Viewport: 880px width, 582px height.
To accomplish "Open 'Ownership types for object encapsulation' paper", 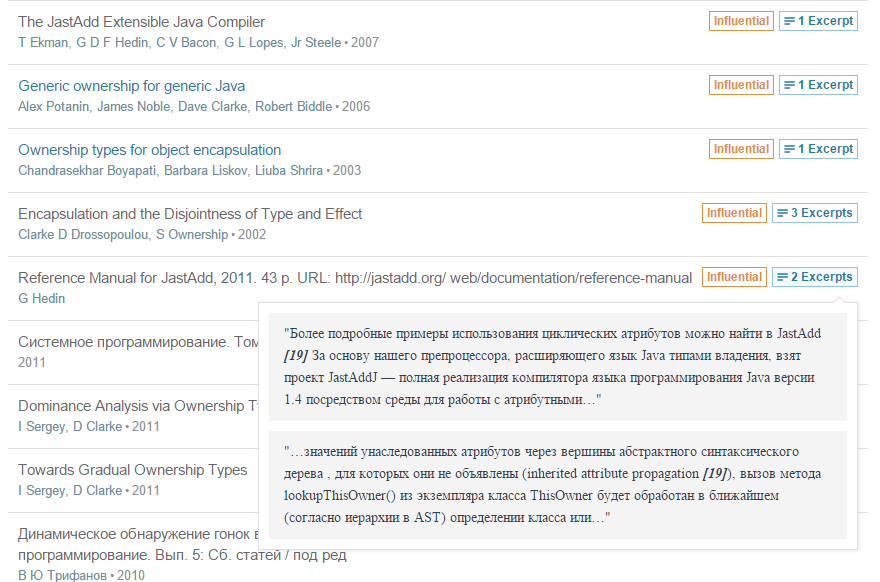I will point(149,150).
